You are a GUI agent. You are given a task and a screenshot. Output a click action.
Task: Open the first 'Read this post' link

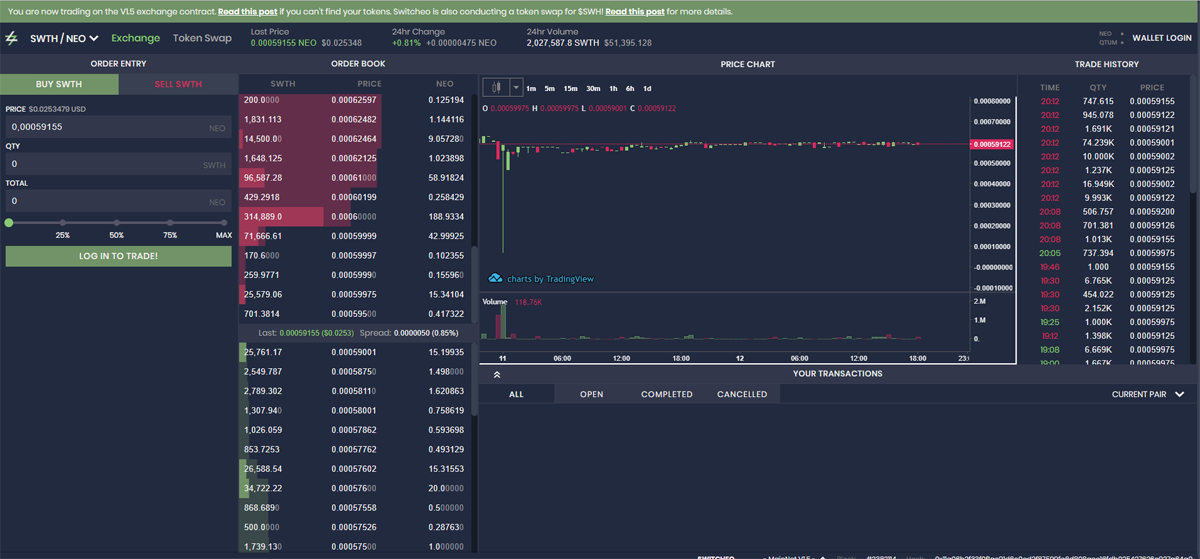point(246,12)
